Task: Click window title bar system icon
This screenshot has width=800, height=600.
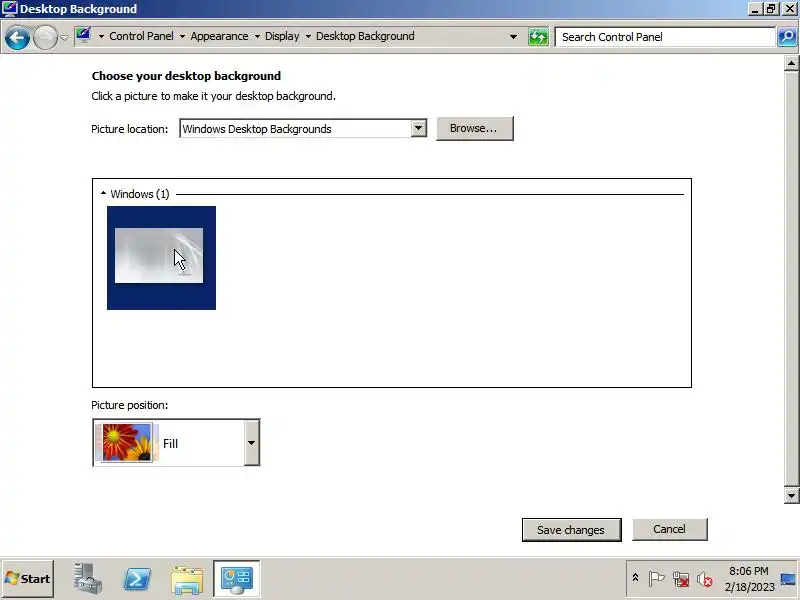Action: [9, 8]
